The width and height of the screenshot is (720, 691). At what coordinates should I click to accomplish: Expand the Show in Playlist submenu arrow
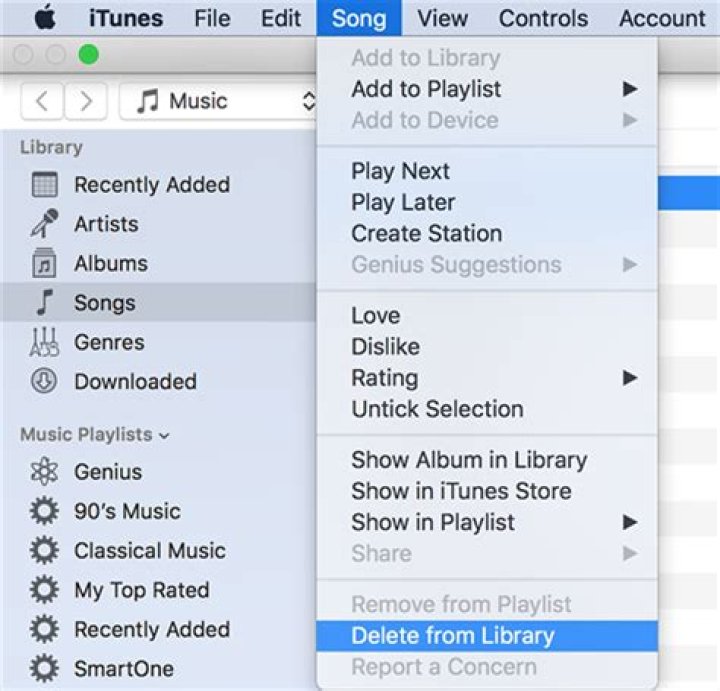(630, 522)
